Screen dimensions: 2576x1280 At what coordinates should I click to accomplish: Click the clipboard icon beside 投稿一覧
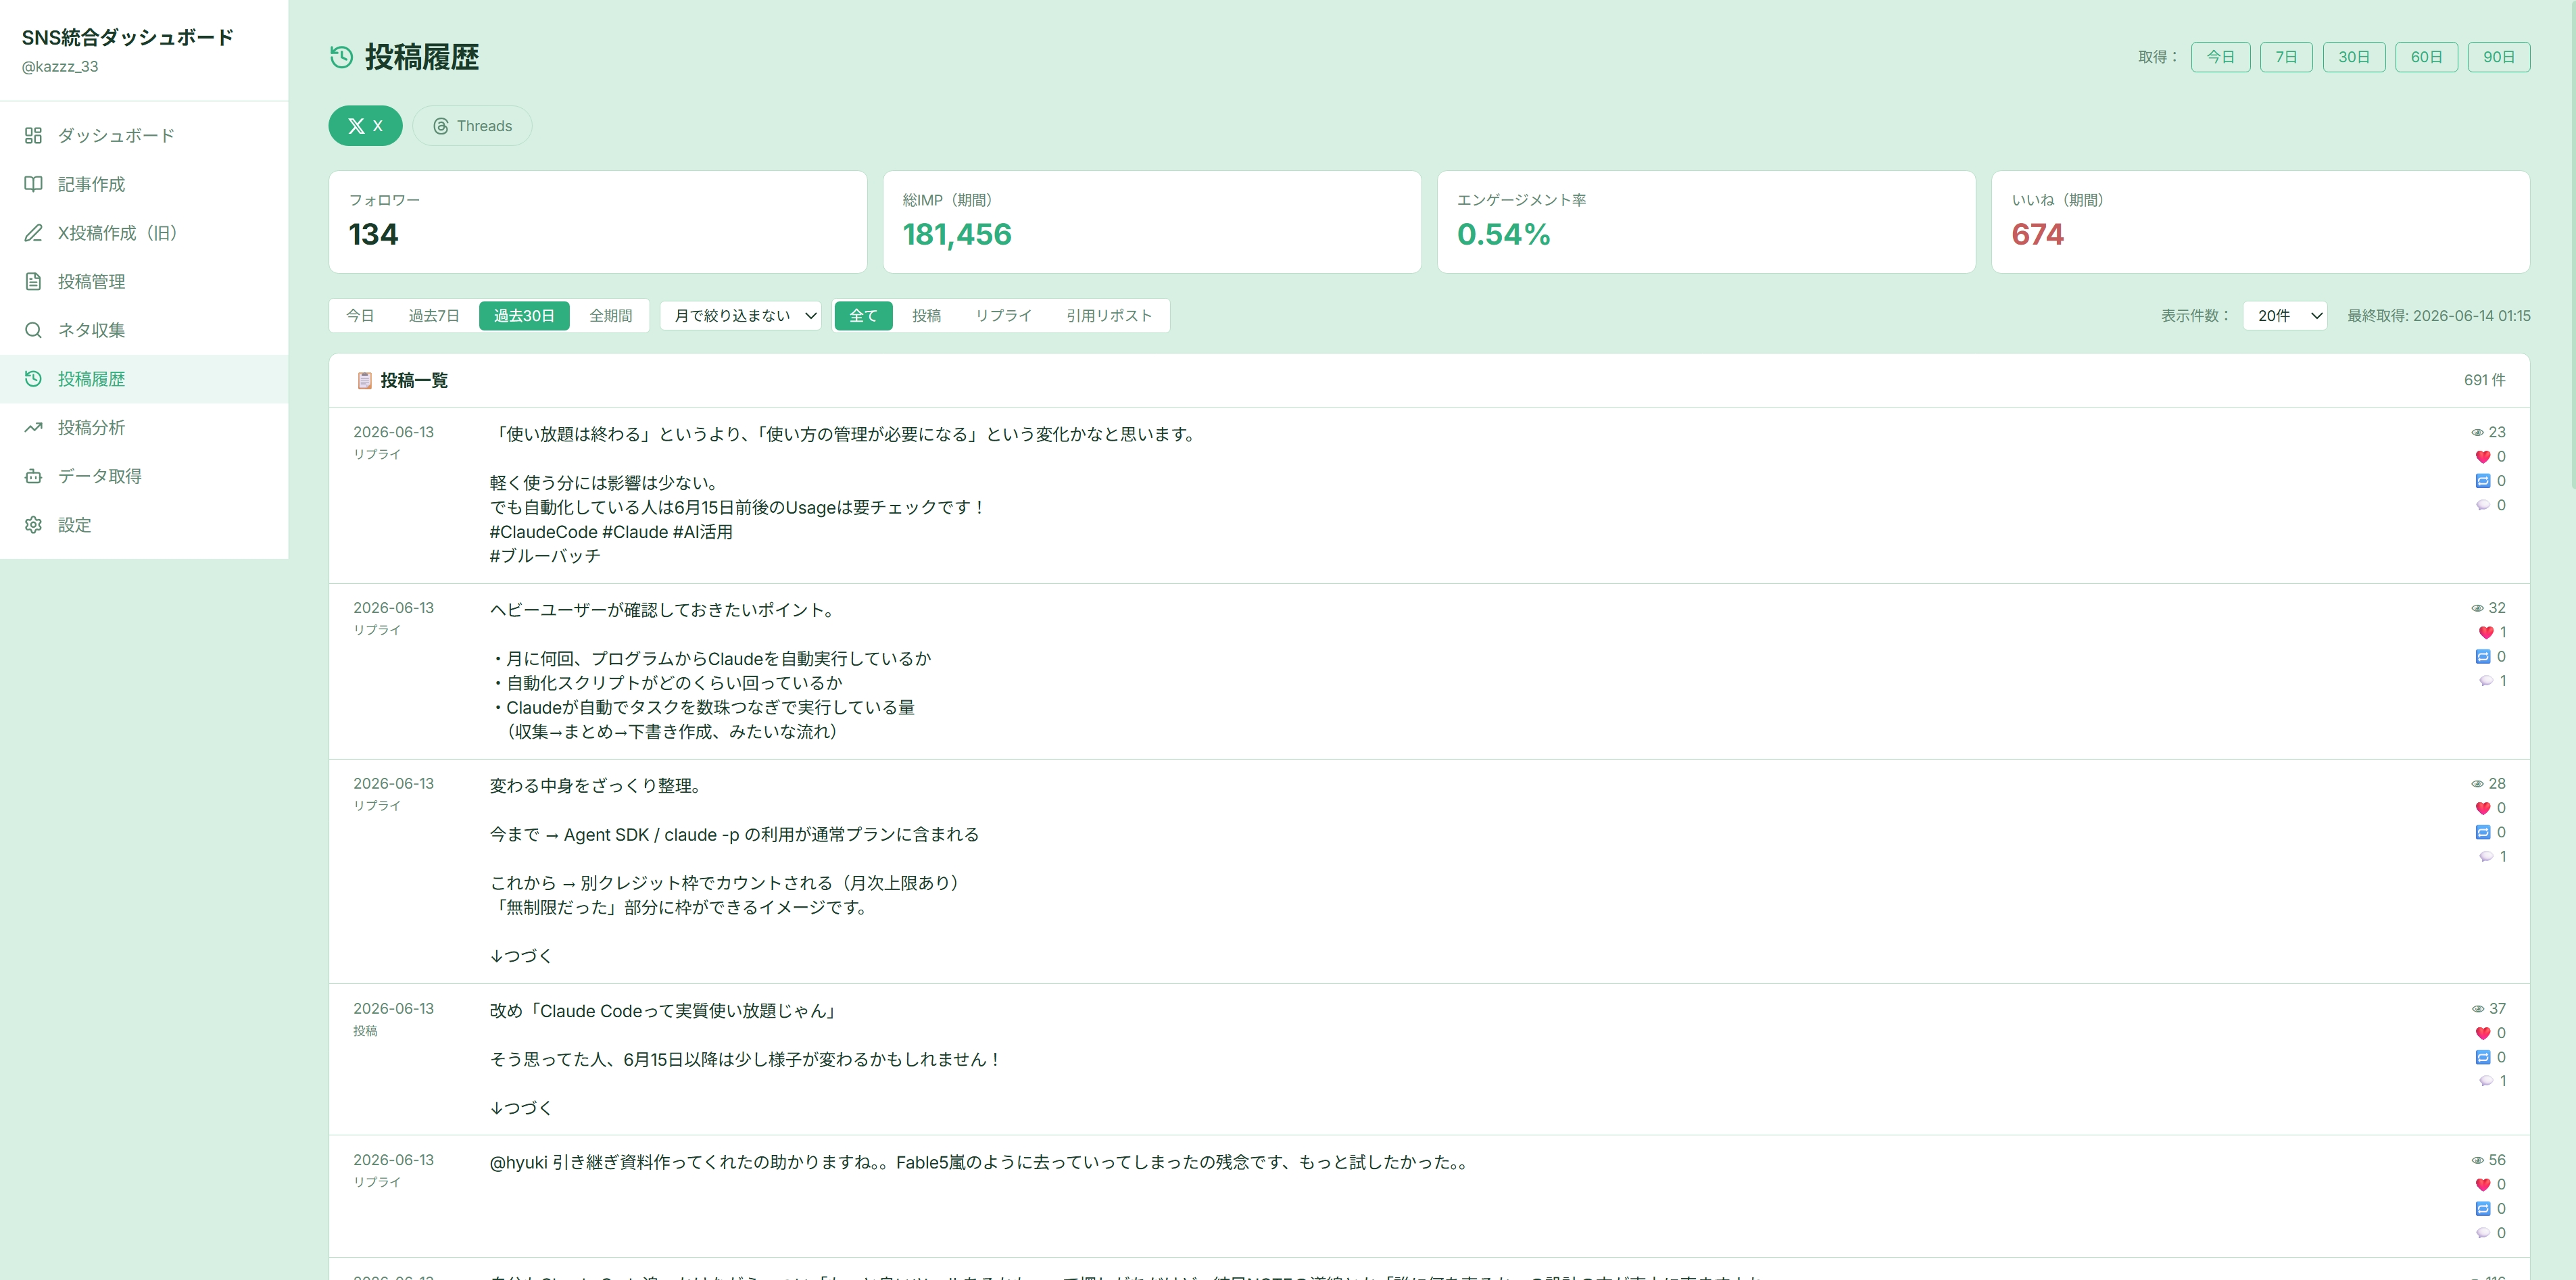(365, 380)
